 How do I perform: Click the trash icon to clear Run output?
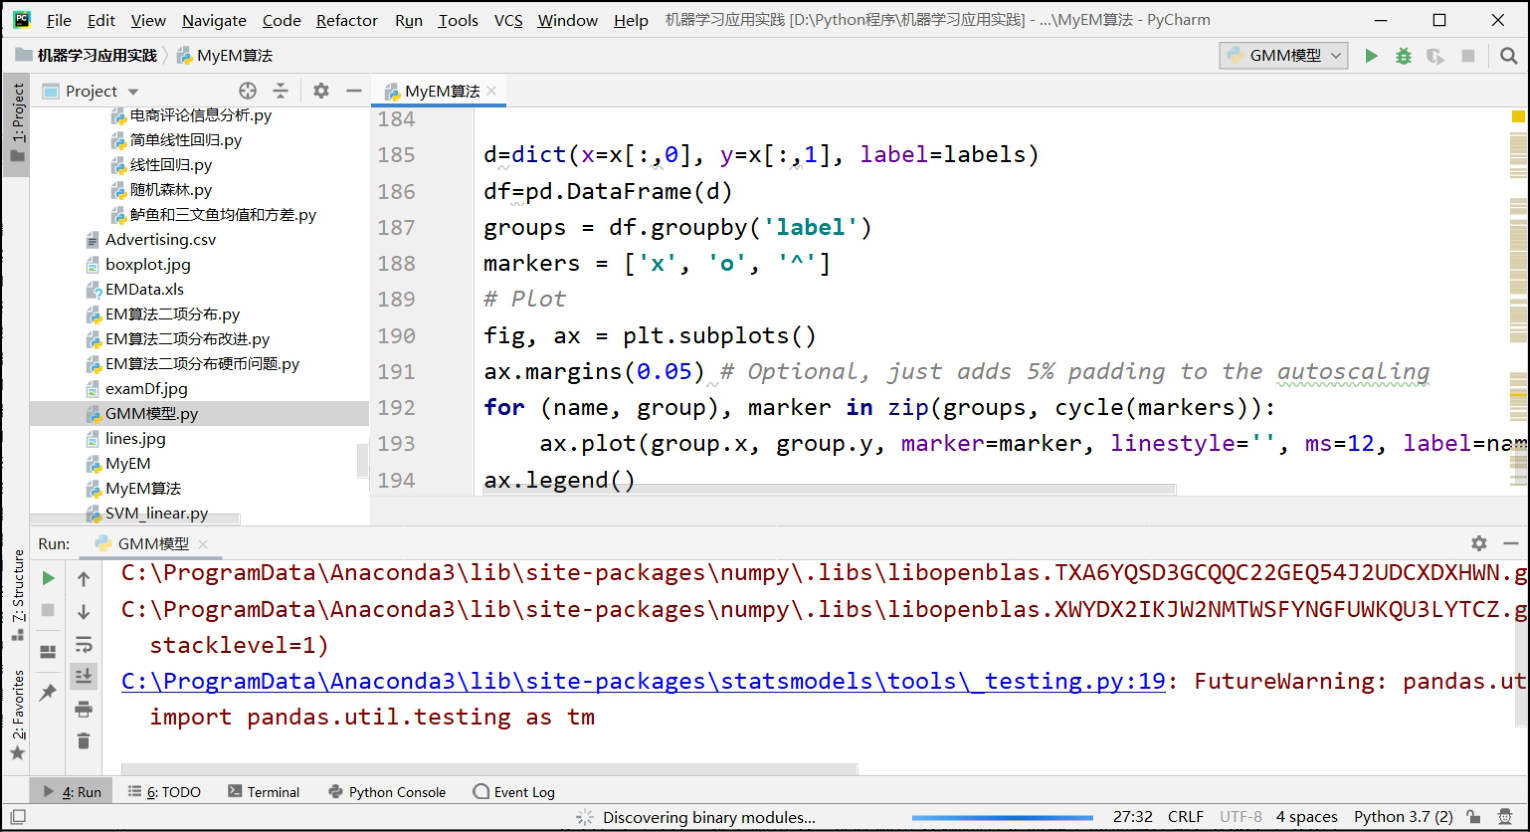coord(84,741)
